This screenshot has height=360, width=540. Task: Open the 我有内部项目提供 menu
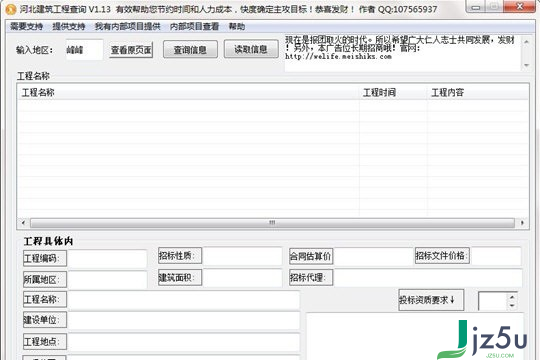(x=127, y=27)
